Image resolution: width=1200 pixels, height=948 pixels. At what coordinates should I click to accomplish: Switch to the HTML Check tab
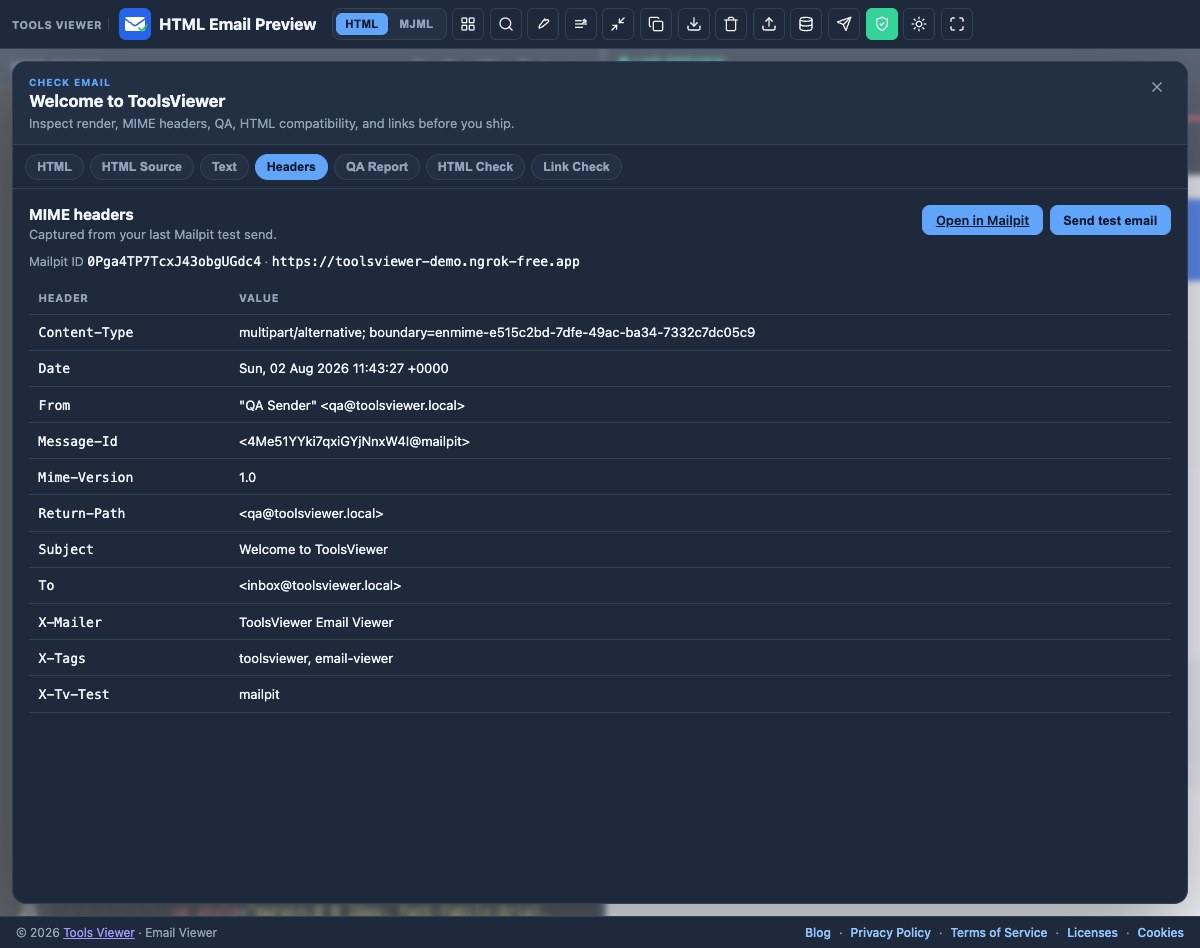coord(475,167)
